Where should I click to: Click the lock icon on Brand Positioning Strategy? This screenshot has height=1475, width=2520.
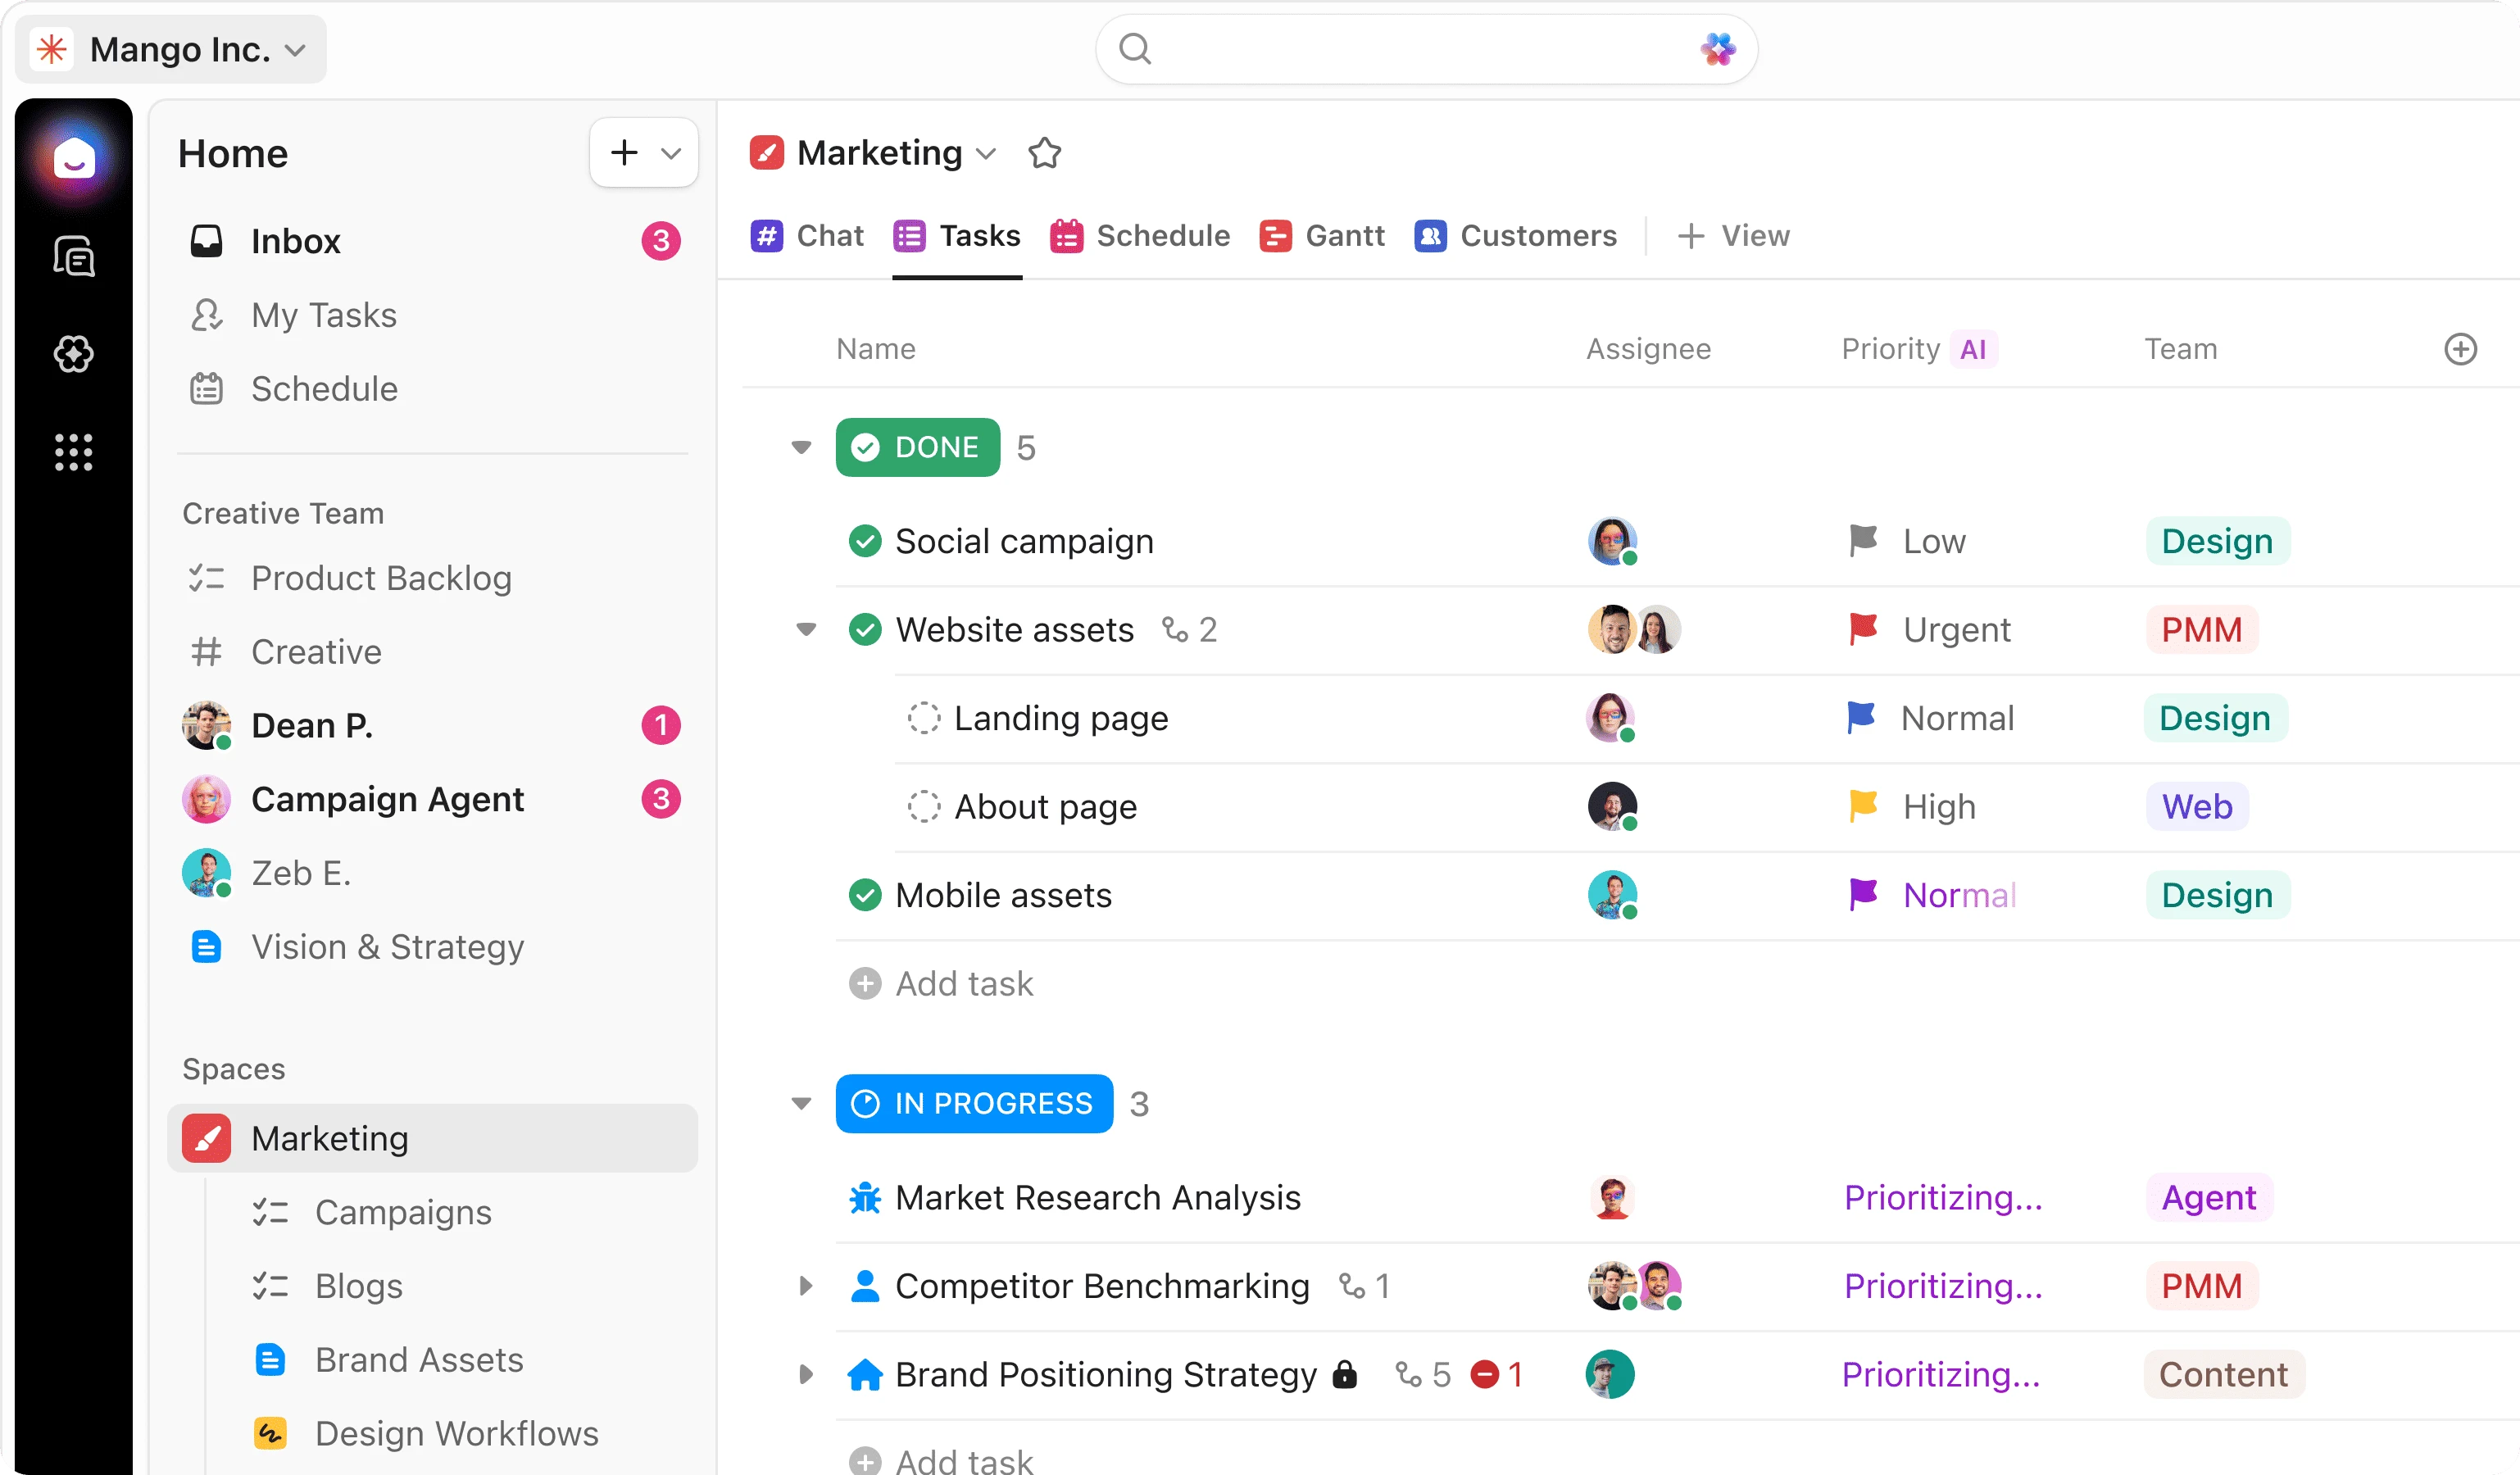pos(1345,1374)
